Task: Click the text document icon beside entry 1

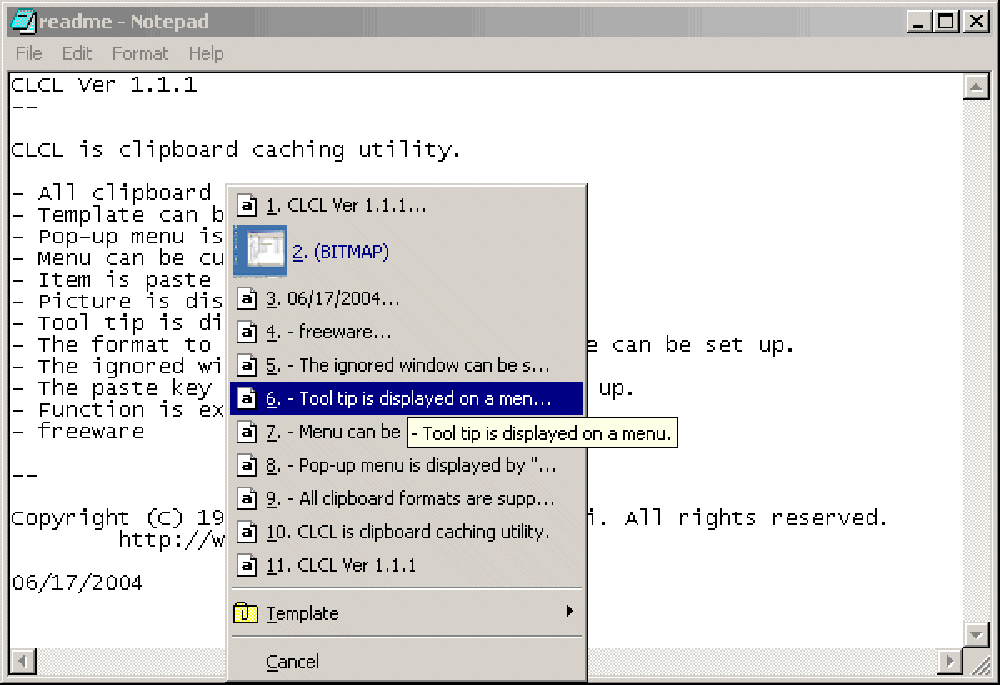Action: 247,206
